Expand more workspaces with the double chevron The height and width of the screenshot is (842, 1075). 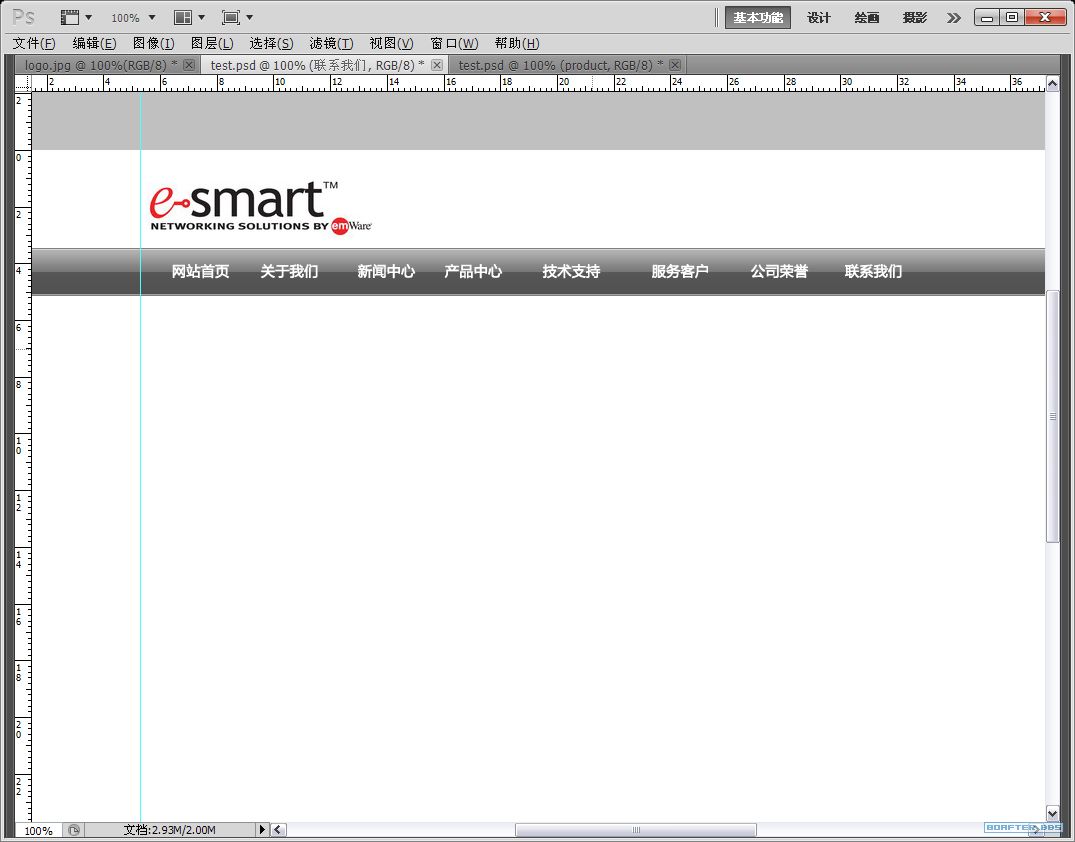click(x=954, y=18)
